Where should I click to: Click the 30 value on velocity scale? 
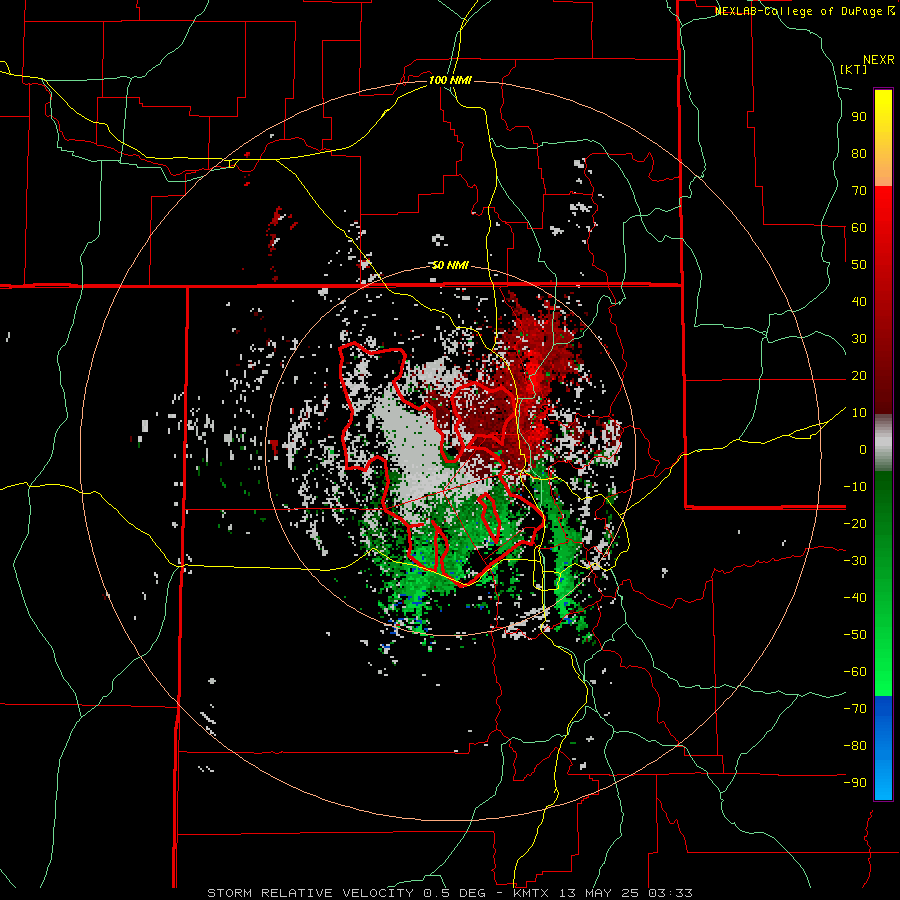click(x=859, y=339)
